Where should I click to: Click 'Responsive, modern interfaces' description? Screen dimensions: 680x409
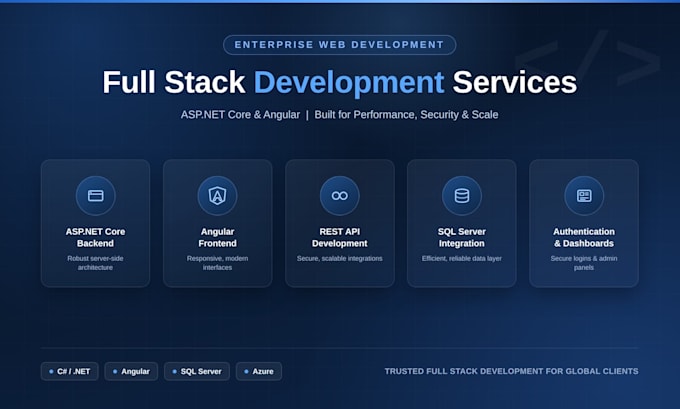click(x=217, y=263)
